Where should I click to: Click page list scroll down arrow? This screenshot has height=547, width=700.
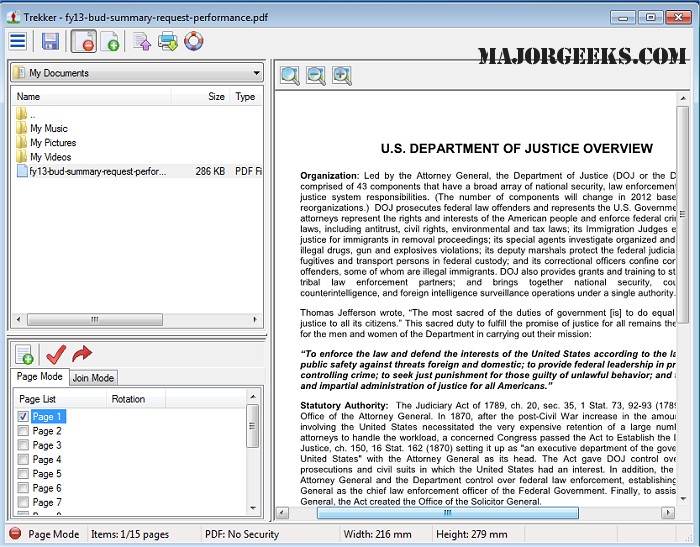pos(253,508)
